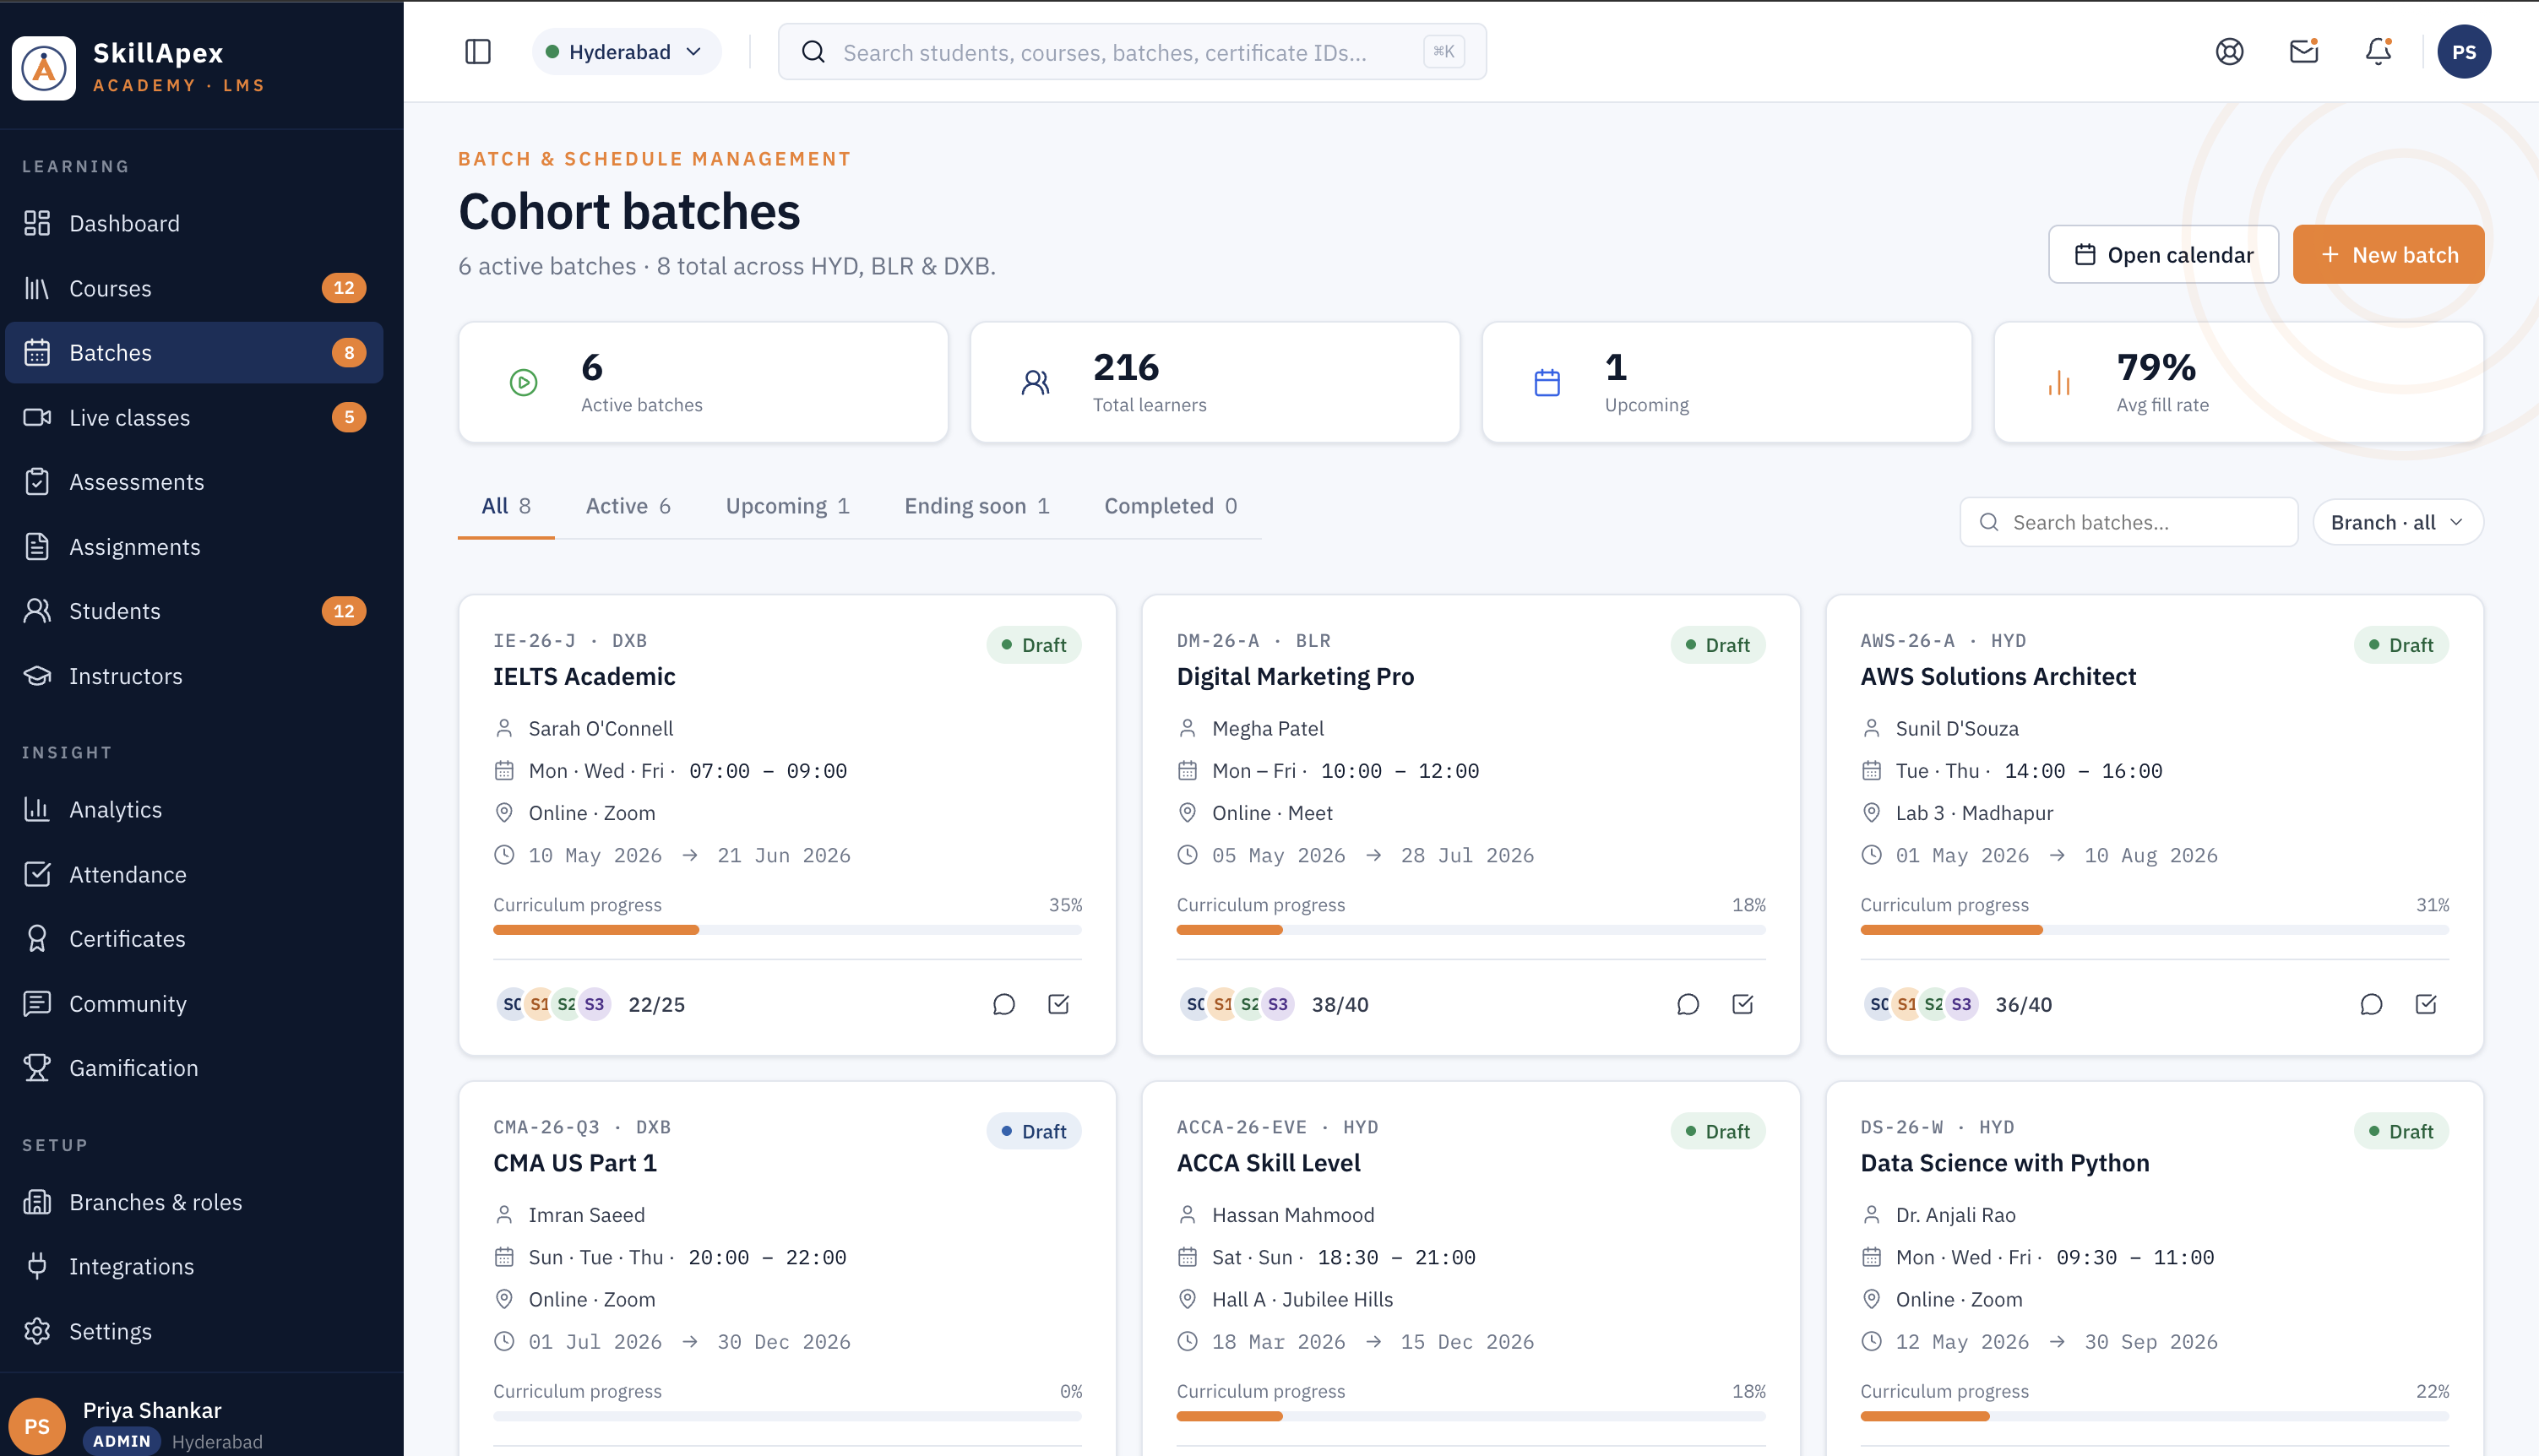Image resolution: width=2539 pixels, height=1456 pixels.
Task: Open Students in sidebar
Action: (x=194, y=611)
